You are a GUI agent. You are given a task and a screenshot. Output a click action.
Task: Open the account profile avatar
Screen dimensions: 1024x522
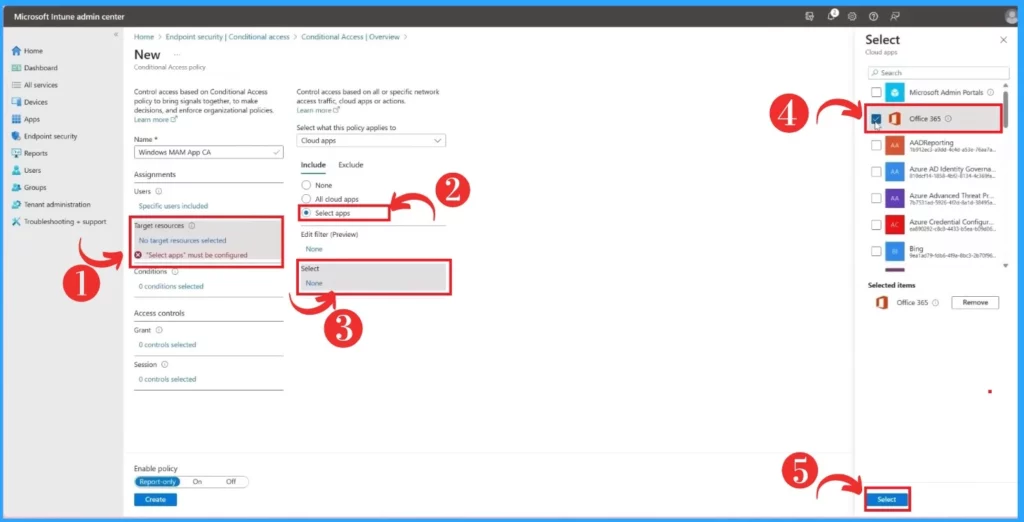point(1013,16)
